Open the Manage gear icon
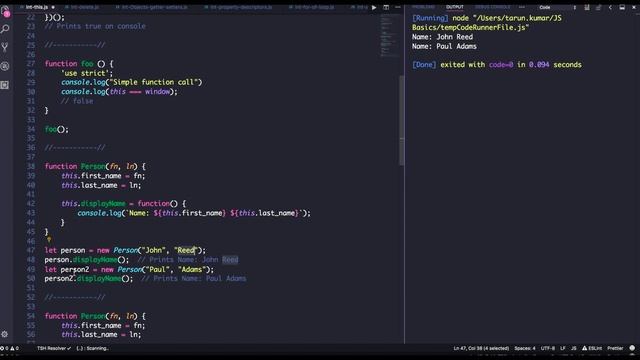The width and height of the screenshot is (640, 360). point(4,334)
